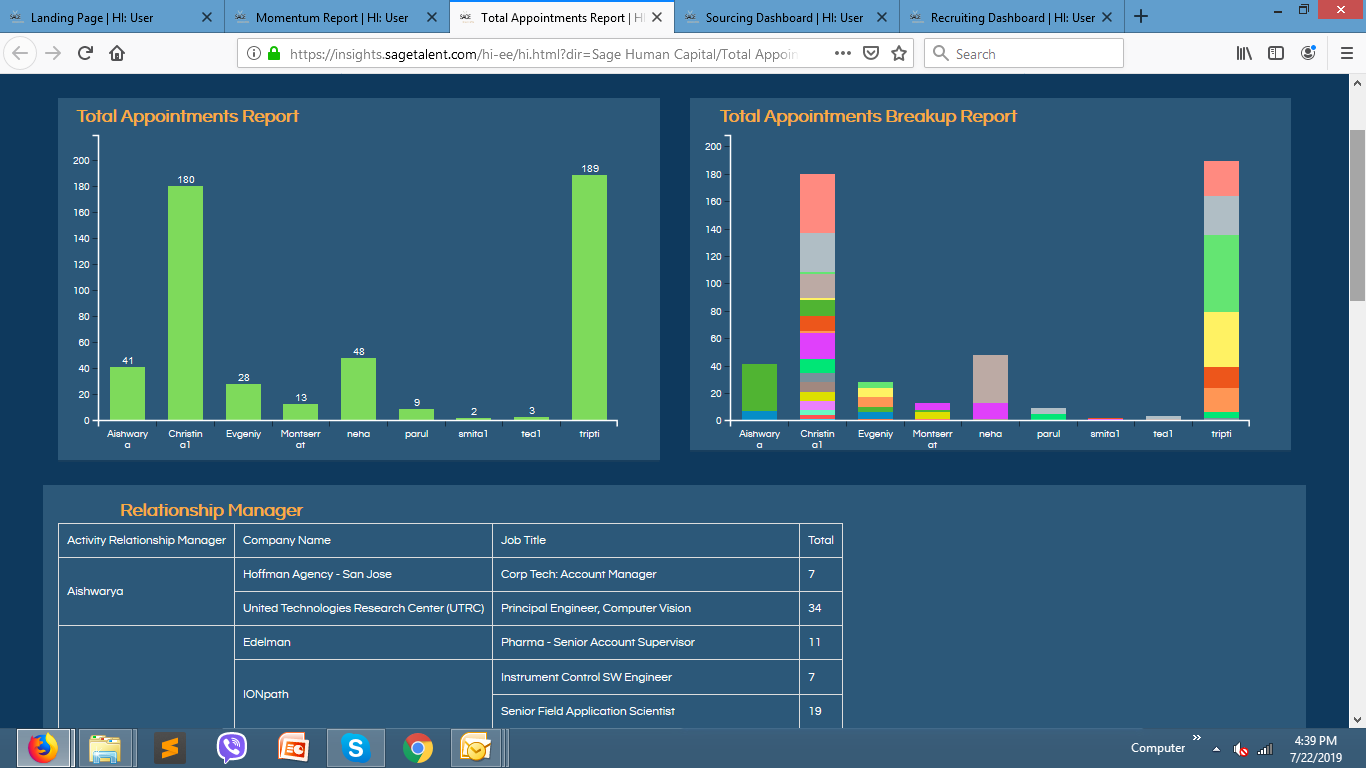Click Senior Field Application Scientist cell
Image resolution: width=1366 pixels, height=768 pixels.
646,711
